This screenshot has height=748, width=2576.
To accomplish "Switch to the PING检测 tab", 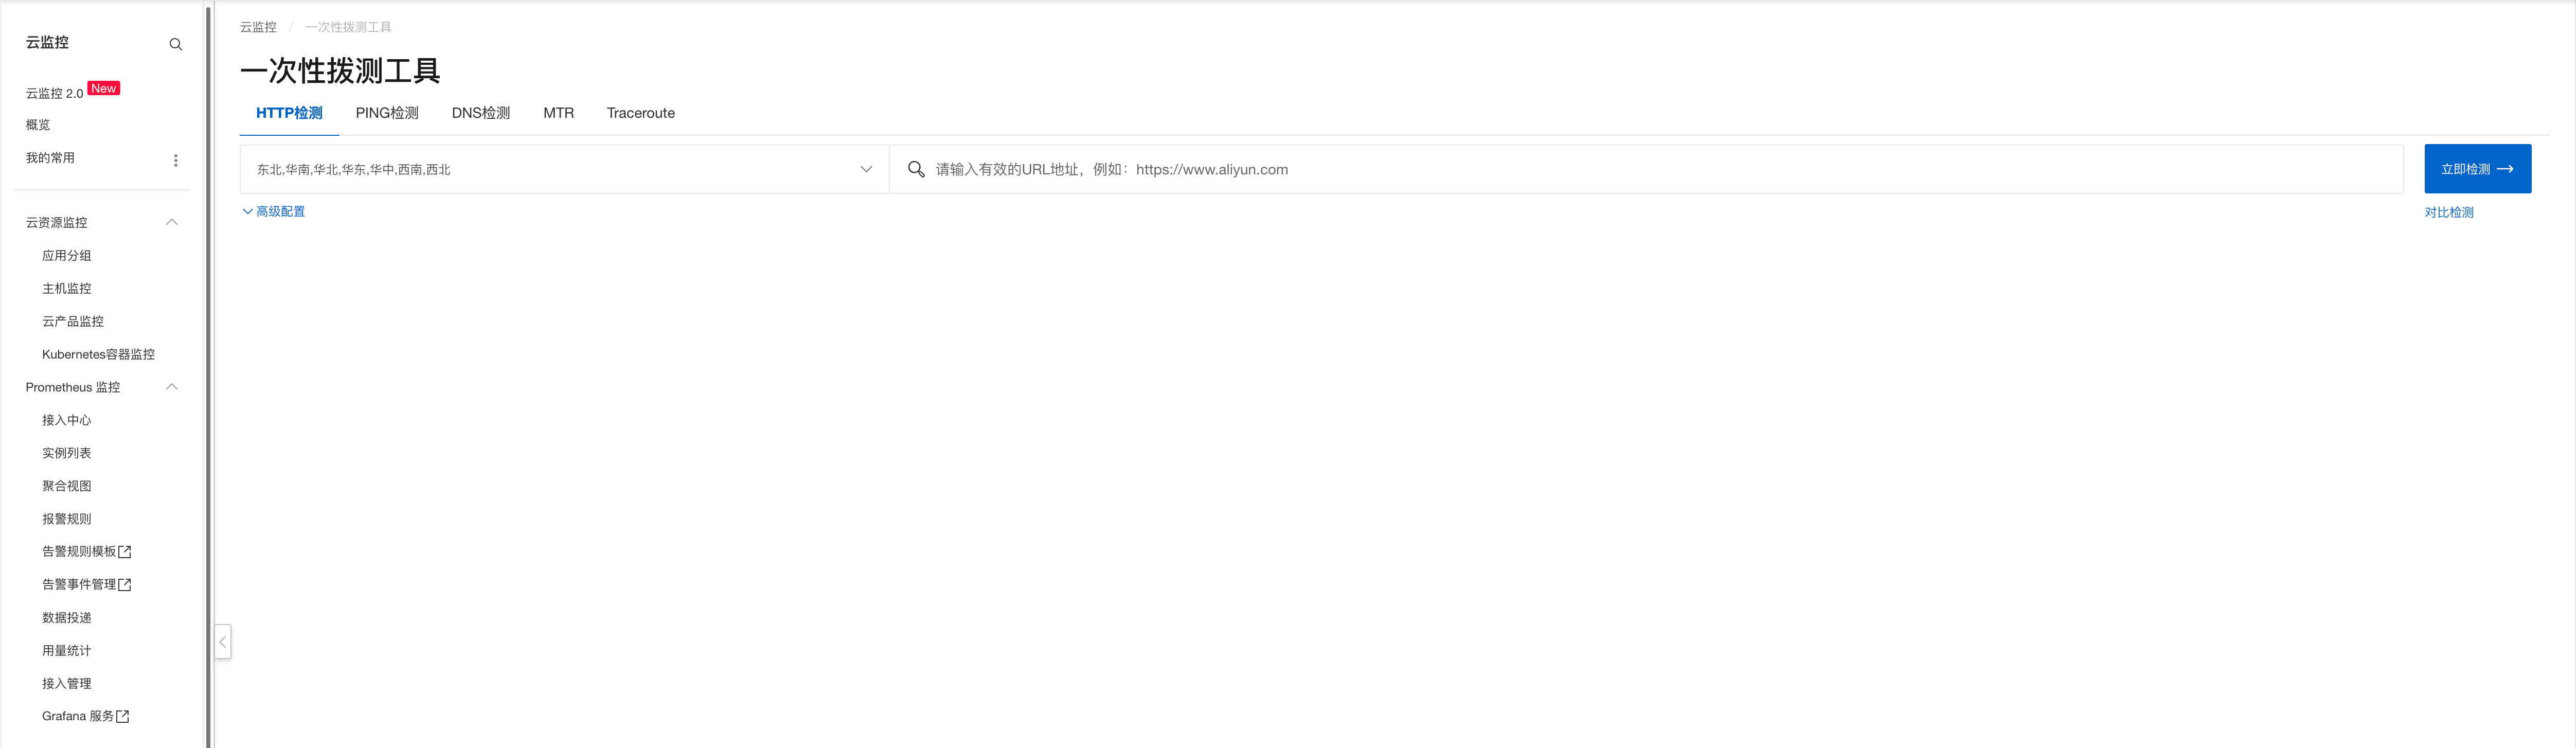I will 387,113.
